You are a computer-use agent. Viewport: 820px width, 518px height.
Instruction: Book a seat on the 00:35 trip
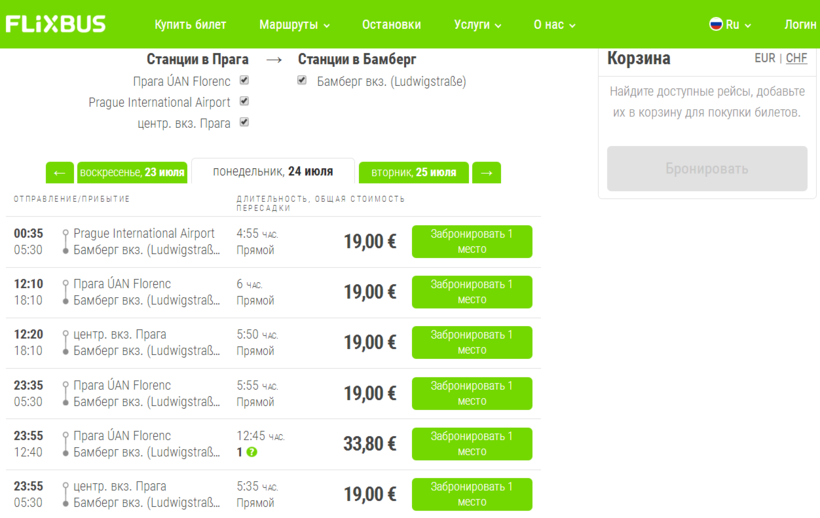pos(471,241)
